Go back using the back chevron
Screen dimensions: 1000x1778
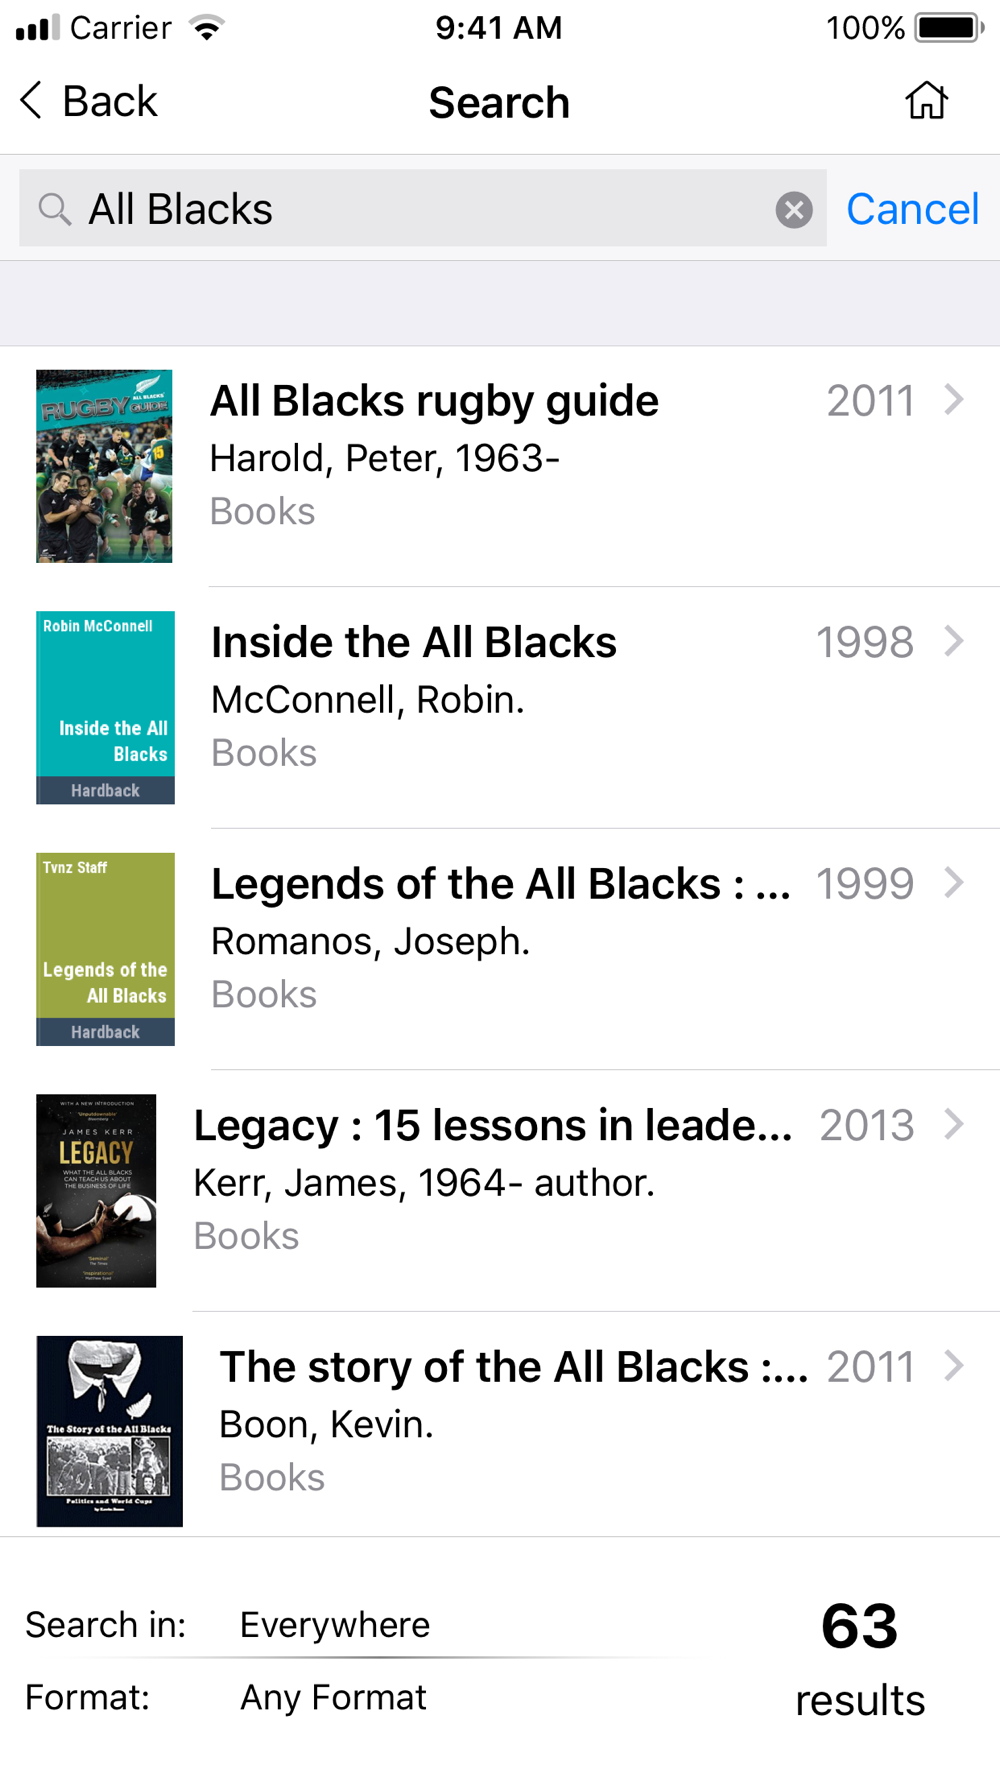click(x=32, y=101)
